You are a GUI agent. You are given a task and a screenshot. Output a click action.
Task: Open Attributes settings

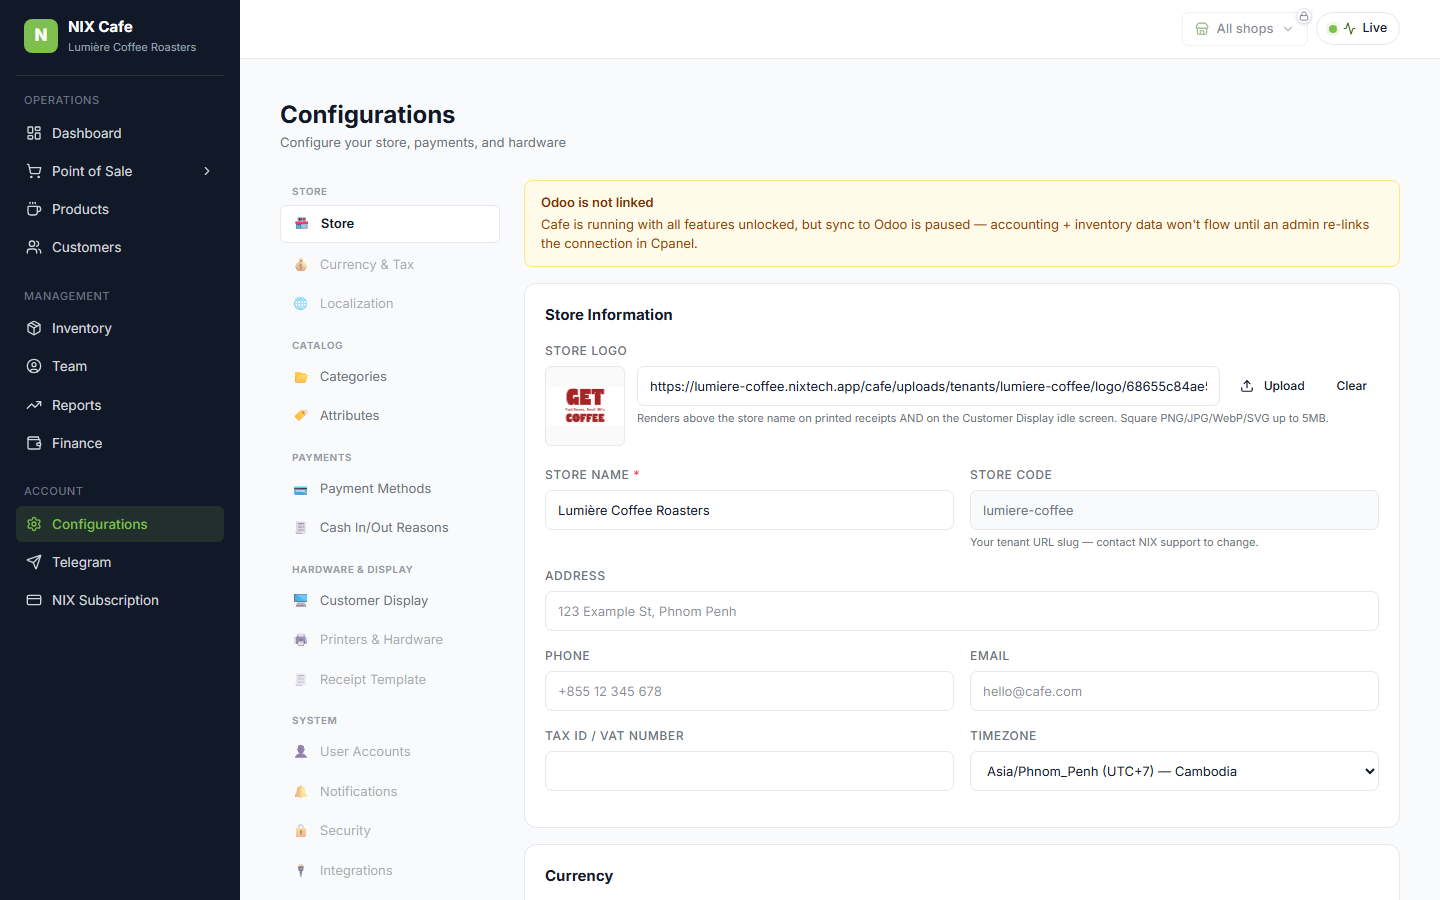[390, 415]
